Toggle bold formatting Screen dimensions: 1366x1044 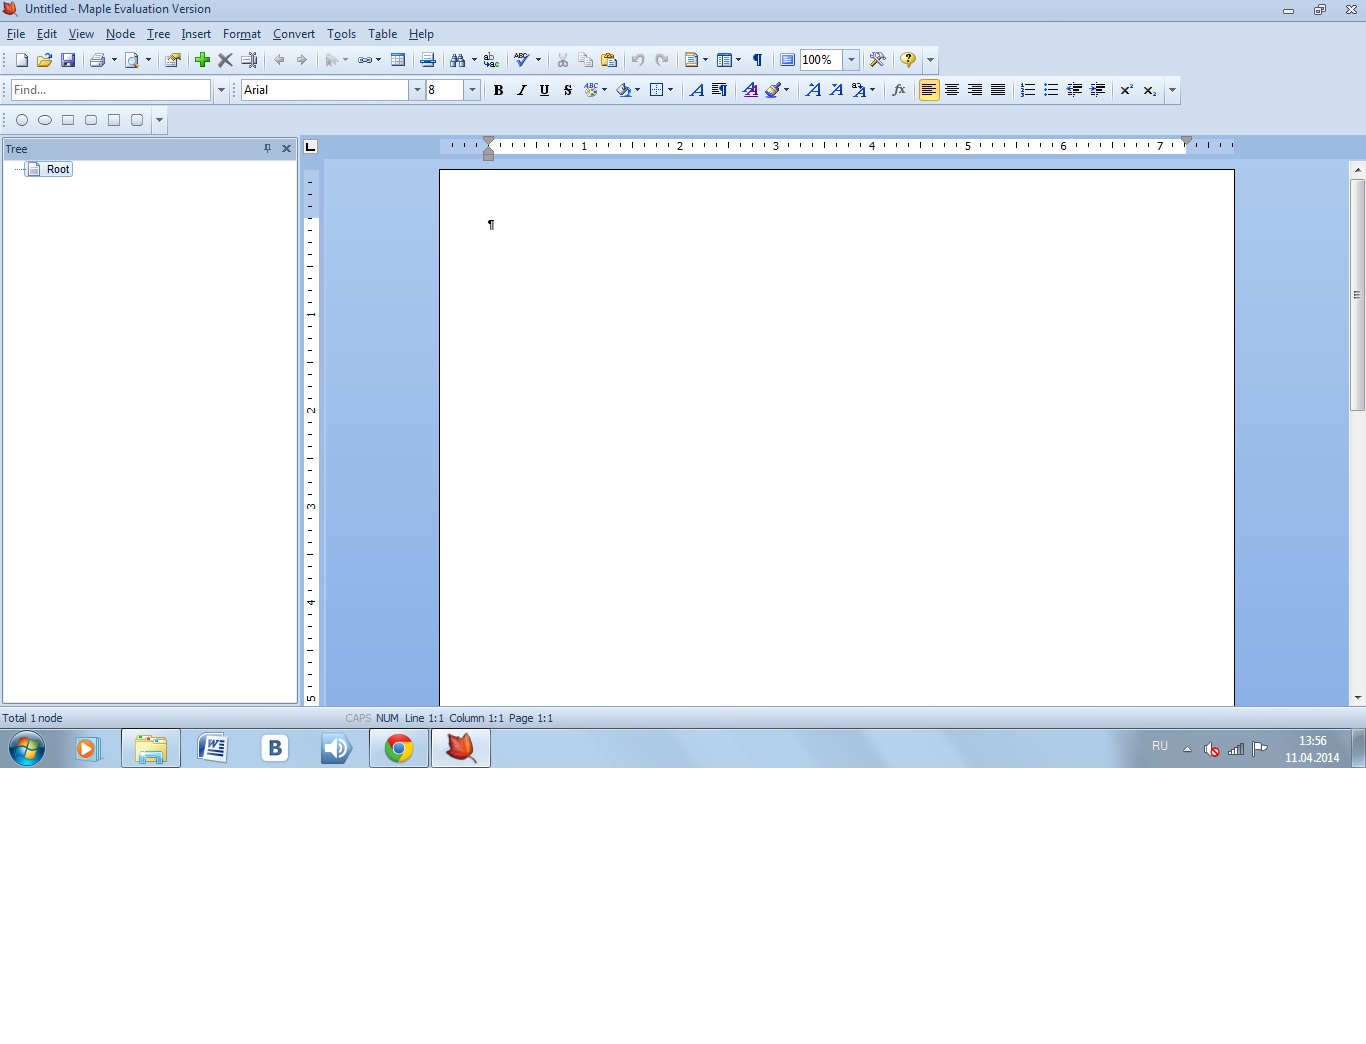[x=498, y=90]
